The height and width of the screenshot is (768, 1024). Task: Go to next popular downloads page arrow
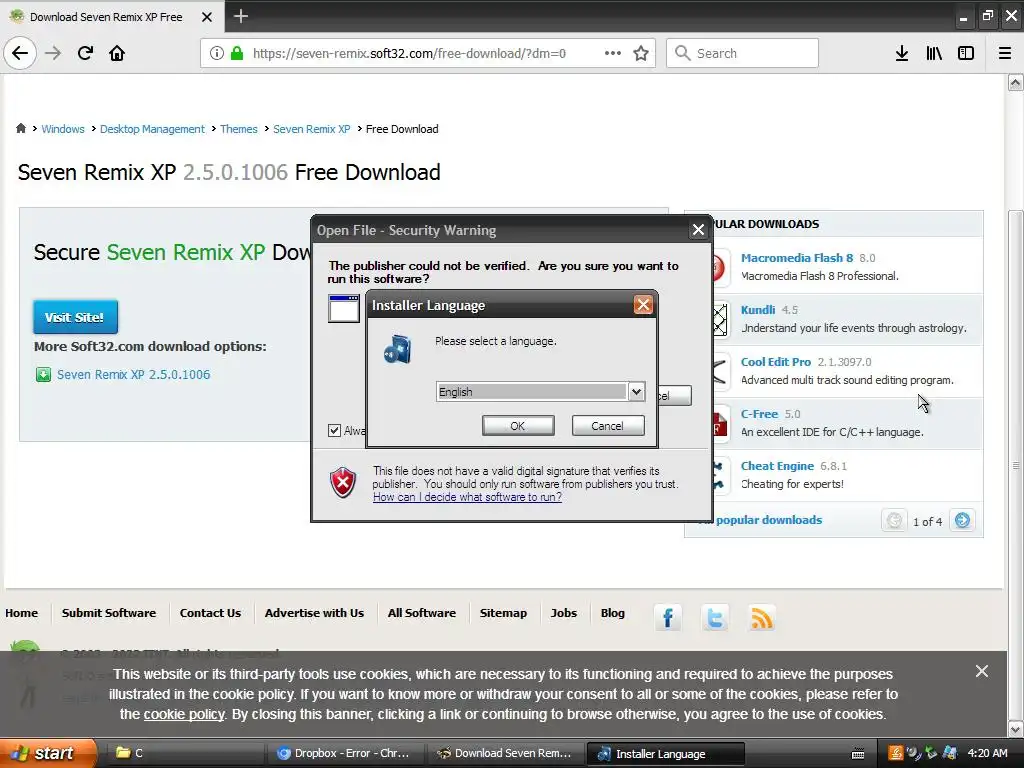coord(962,520)
